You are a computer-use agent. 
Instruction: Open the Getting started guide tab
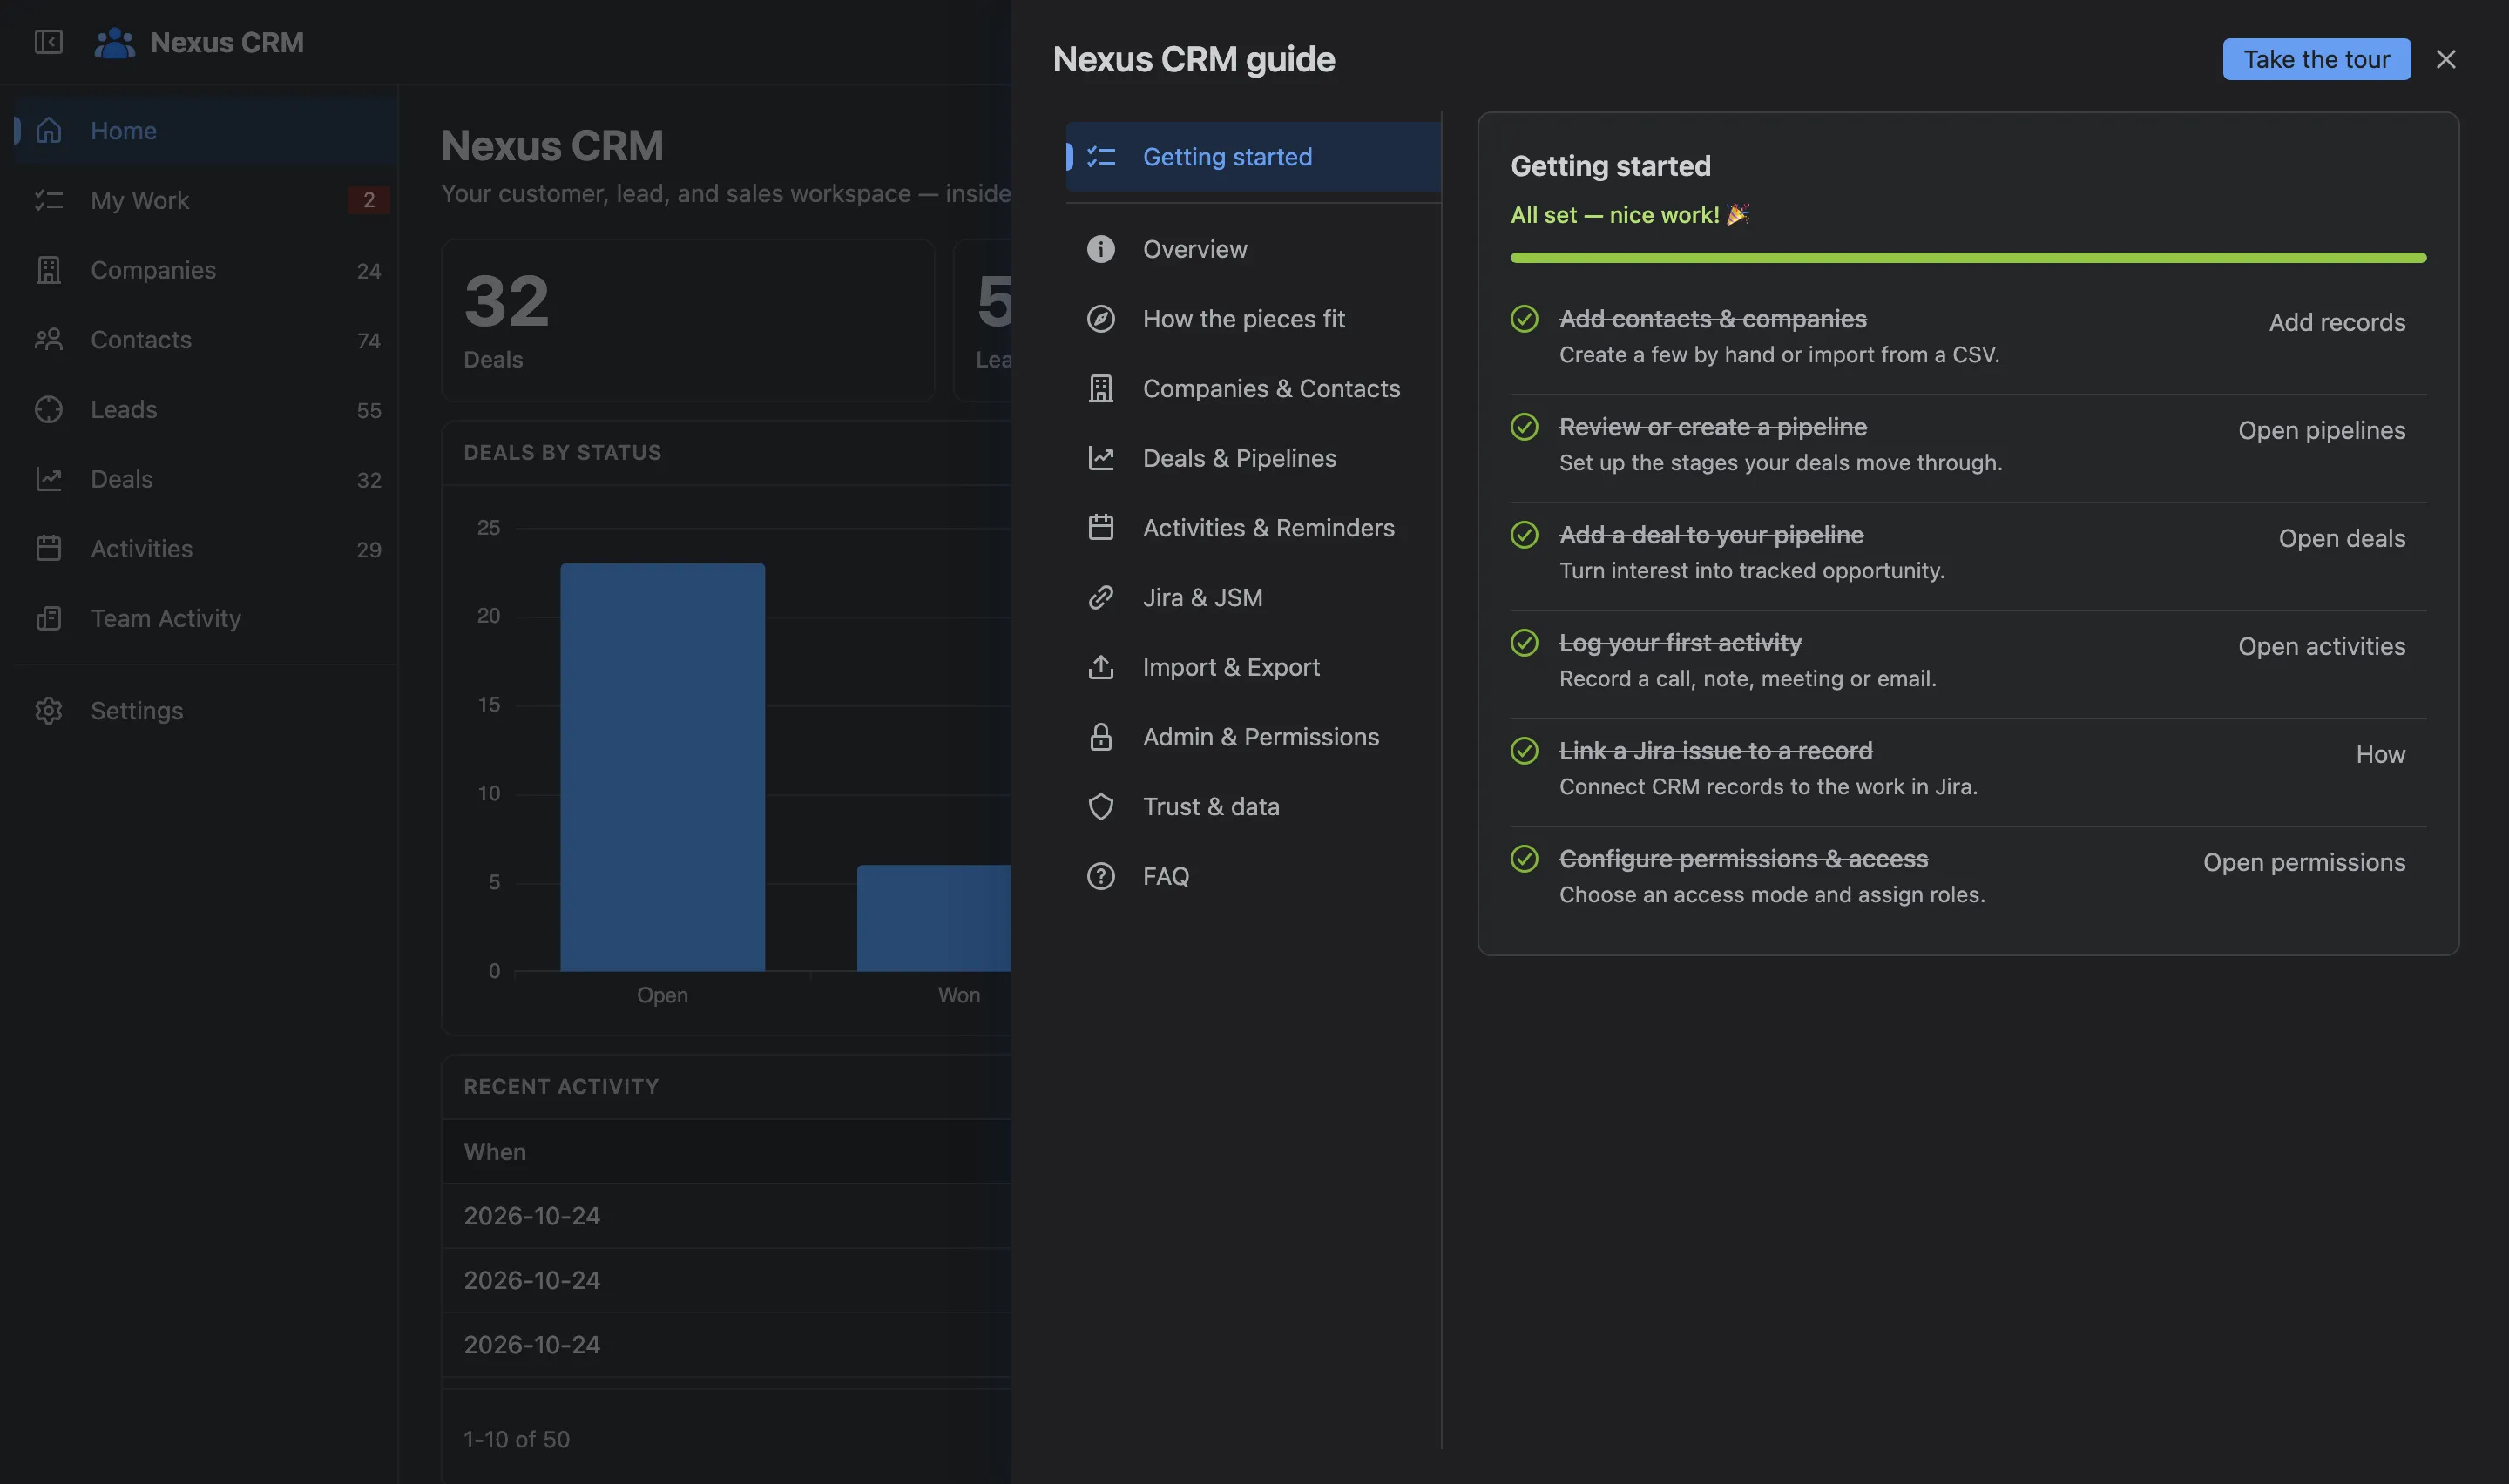1253,157
